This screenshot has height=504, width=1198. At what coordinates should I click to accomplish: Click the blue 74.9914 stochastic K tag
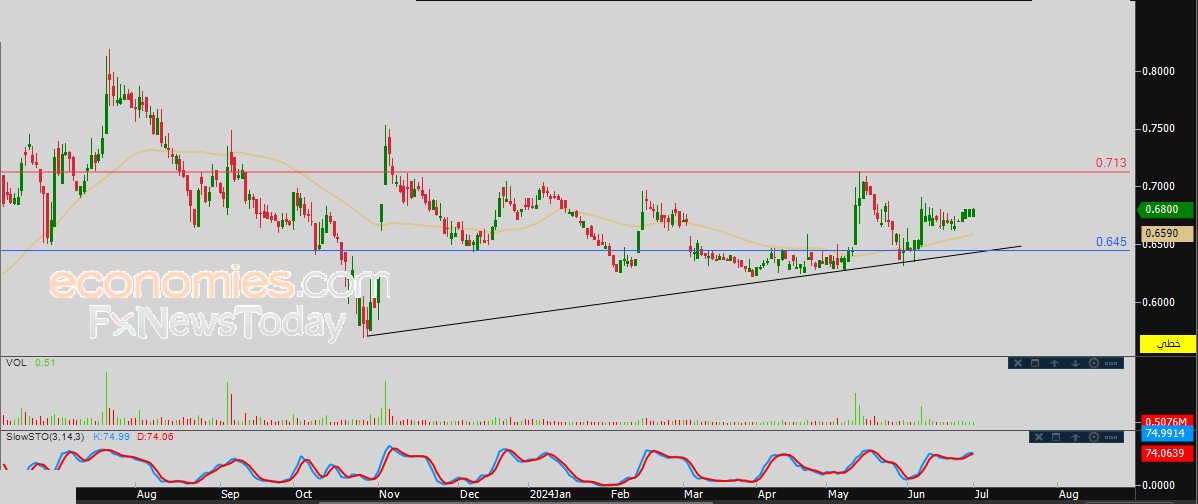pos(1168,434)
